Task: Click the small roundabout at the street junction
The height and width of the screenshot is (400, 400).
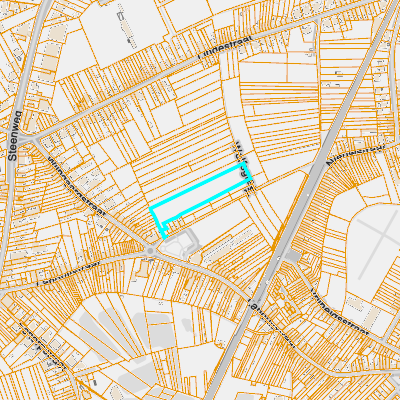Action: pos(150,251)
